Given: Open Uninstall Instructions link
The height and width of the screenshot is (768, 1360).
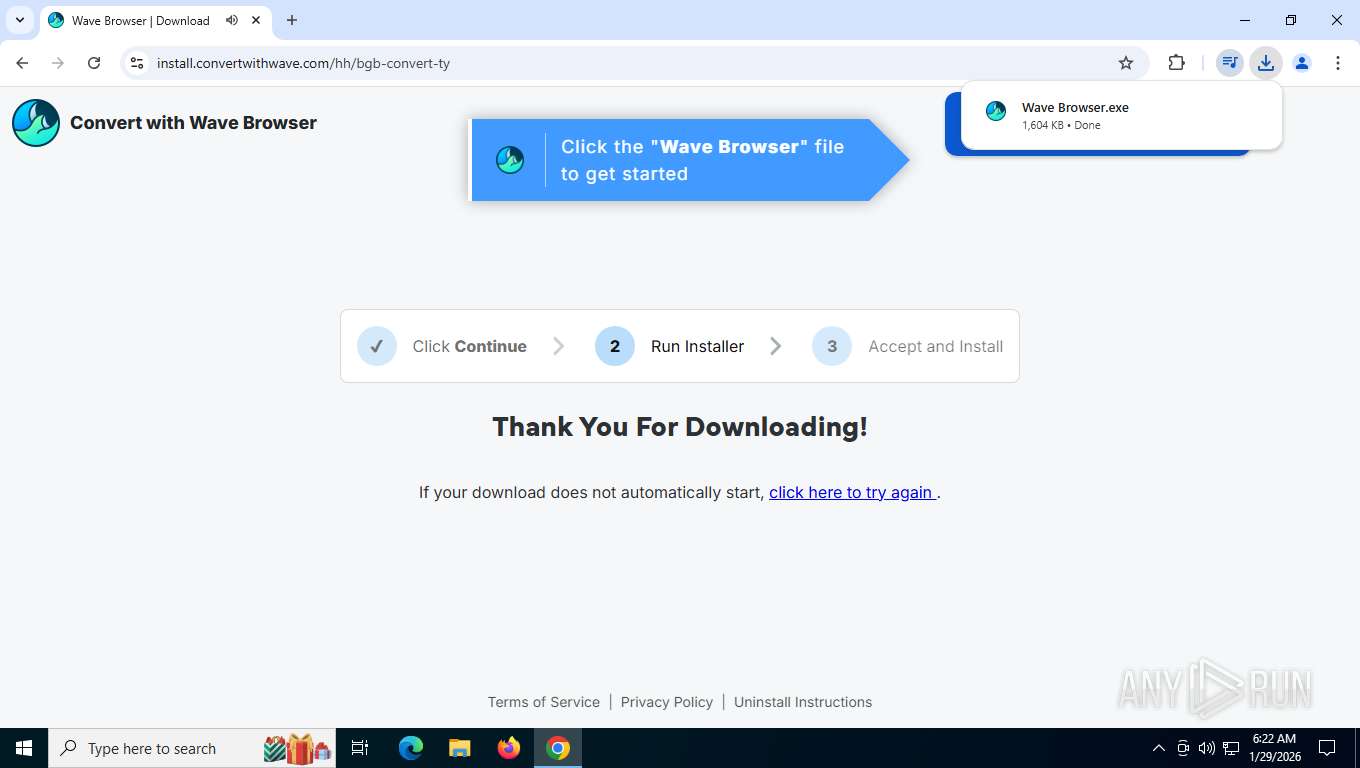Looking at the screenshot, I should [803, 702].
